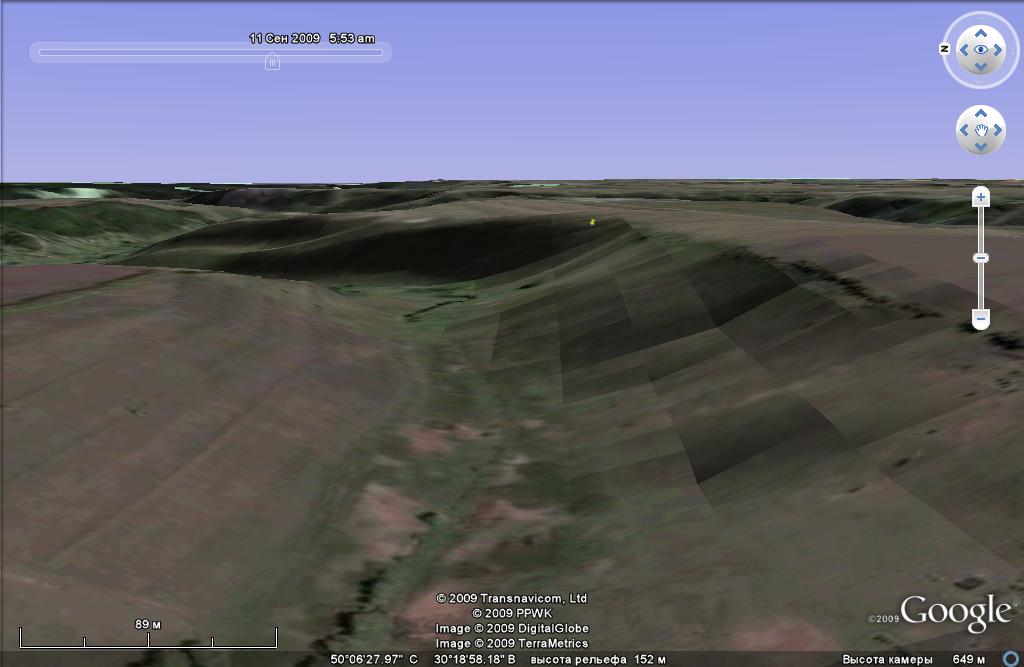Click the hand icon in the move joystick
Image resolution: width=1024 pixels, height=667 pixels.
point(981,130)
